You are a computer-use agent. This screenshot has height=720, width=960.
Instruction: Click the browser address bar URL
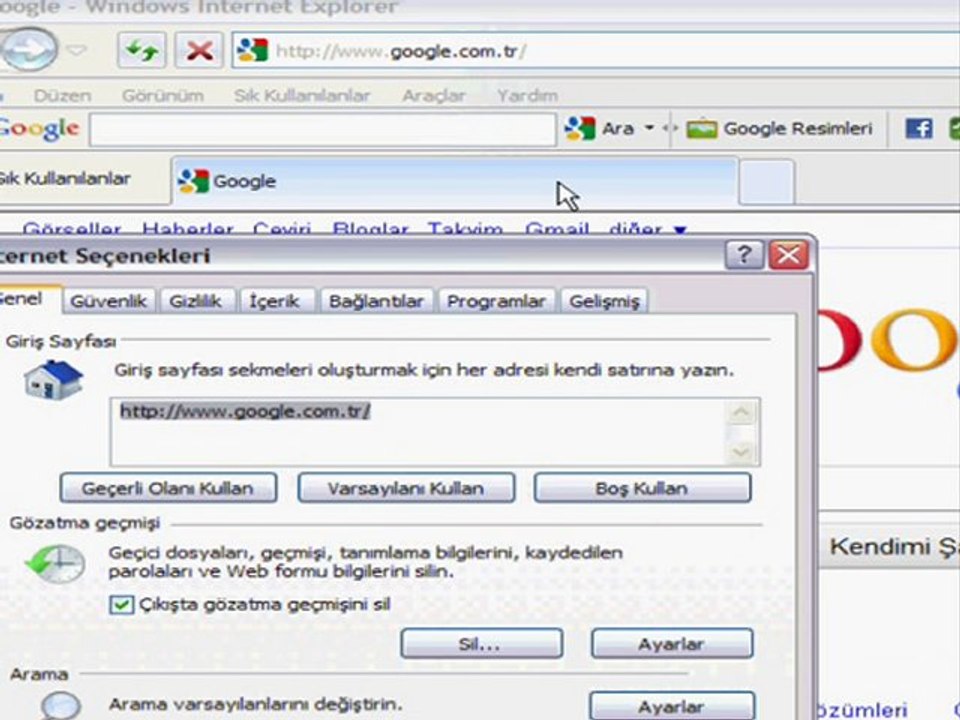[401, 51]
